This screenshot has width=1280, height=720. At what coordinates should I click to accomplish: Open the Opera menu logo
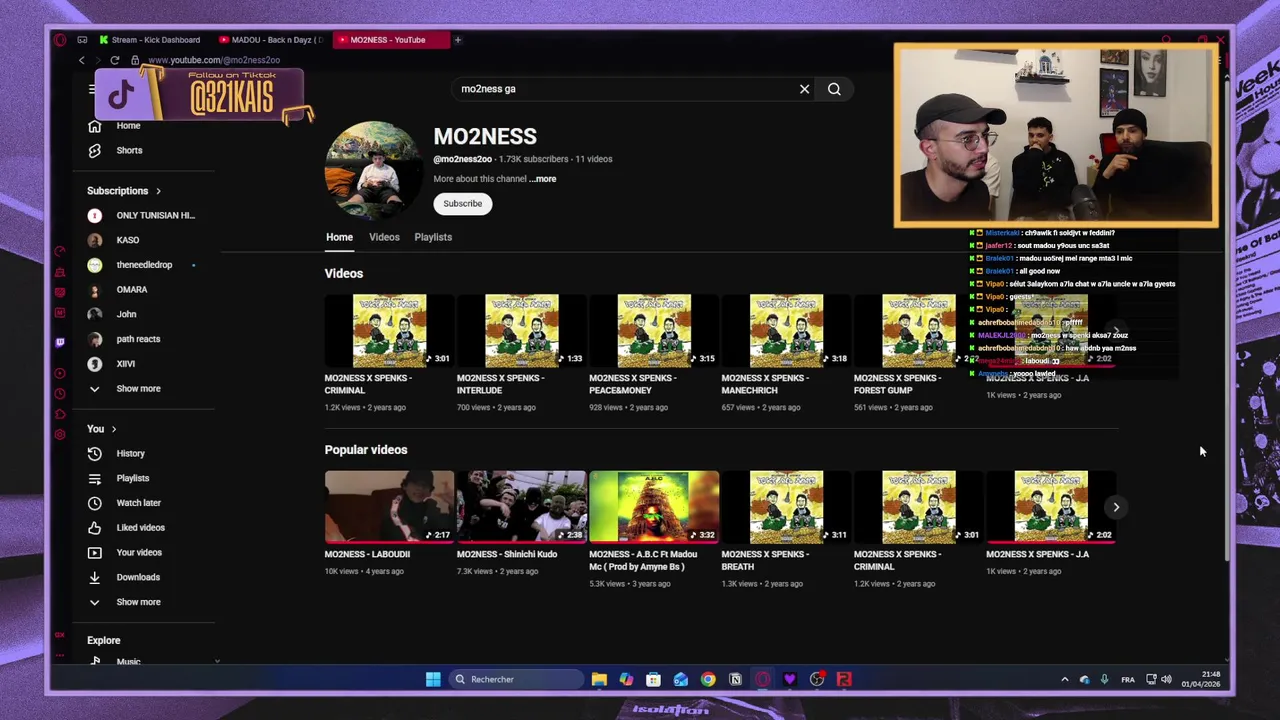pyautogui.click(x=60, y=40)
